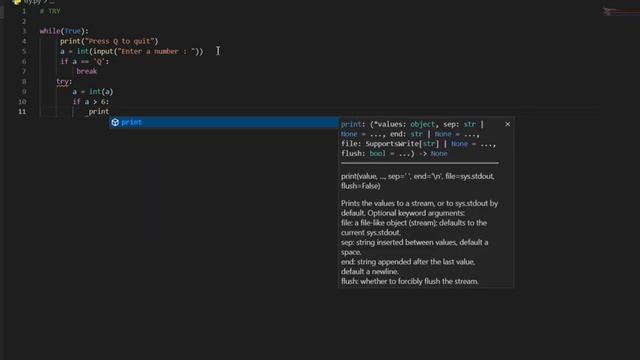Click the 'Enter a number' input line

pos(131,51)
